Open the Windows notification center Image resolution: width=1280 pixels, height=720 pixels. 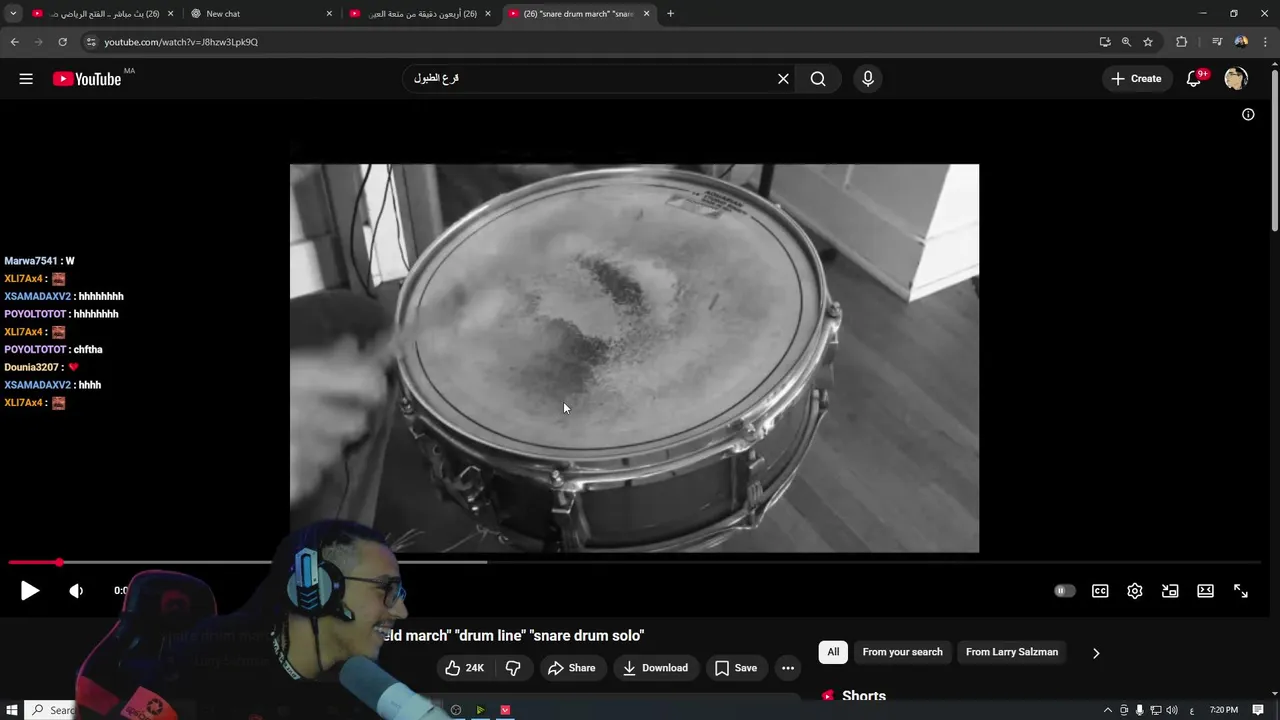[x=1258, y=710]
